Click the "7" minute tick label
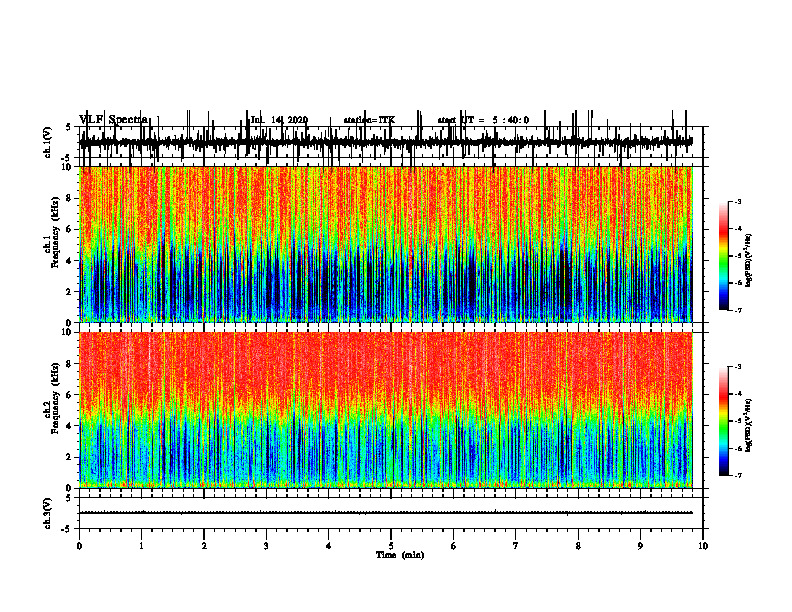This screenshot has height=612, width=792. point(516,546)
